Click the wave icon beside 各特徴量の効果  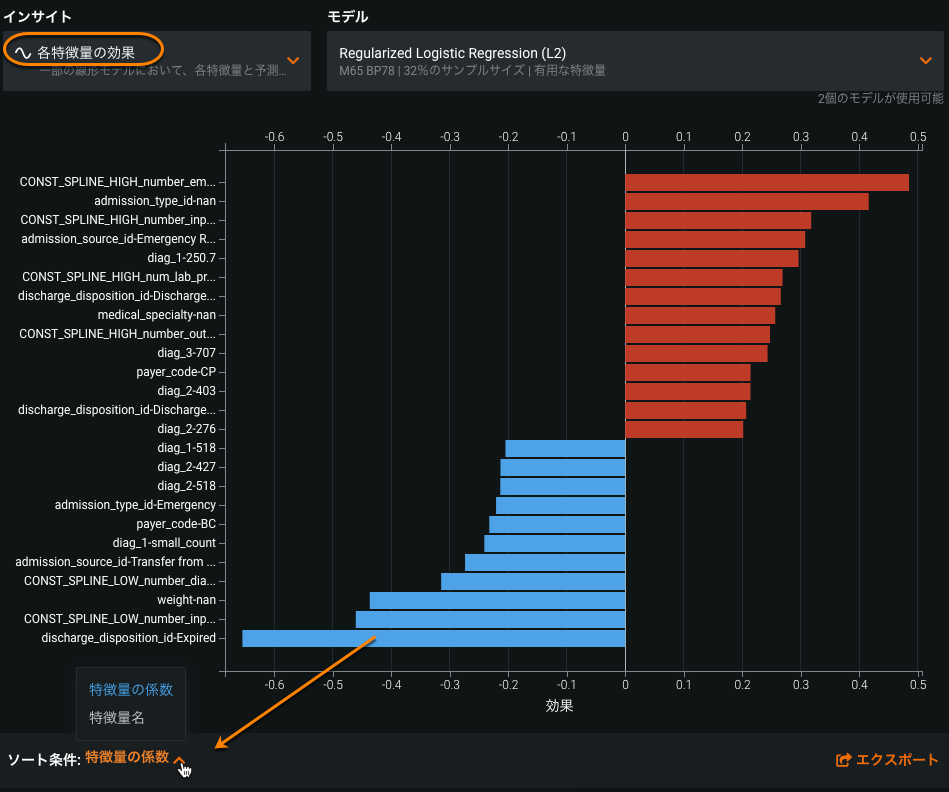22,50
